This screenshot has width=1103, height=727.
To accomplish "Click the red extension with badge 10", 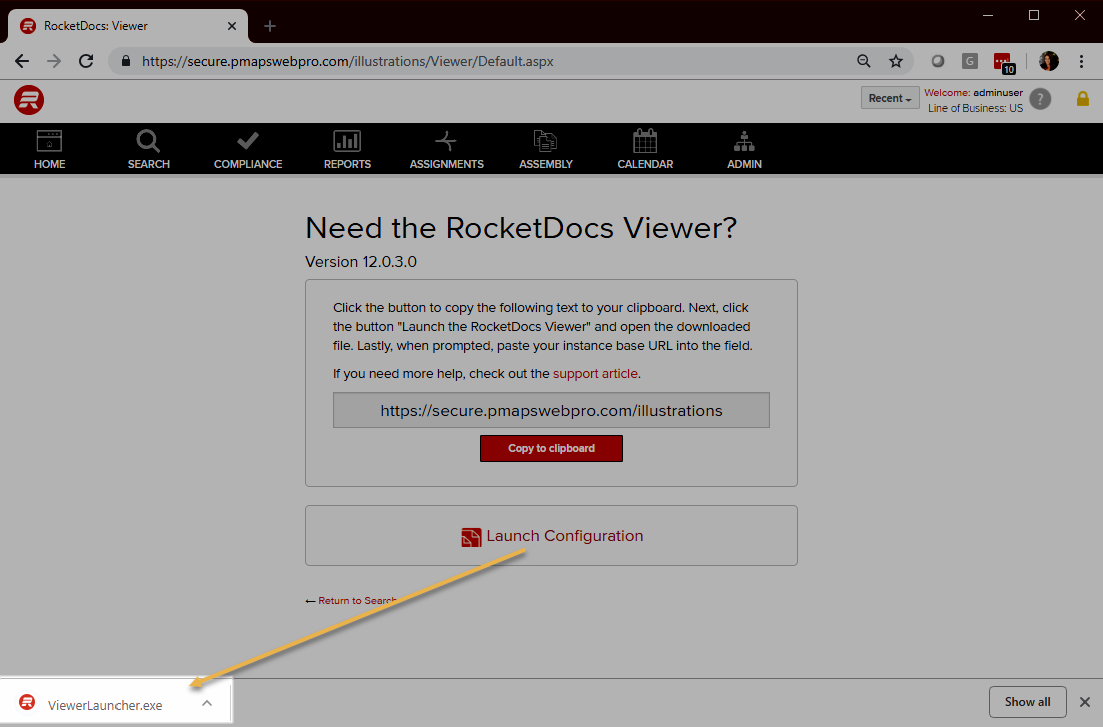I will coord(1003,62).
